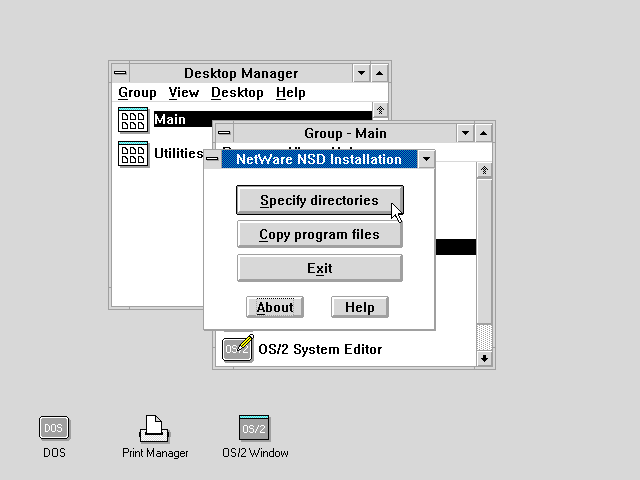This screenshot has width=640, height=480.
Task: Open the Help menu in Desktop Manager
Action: pyautogui.click(x=291, y=93)
